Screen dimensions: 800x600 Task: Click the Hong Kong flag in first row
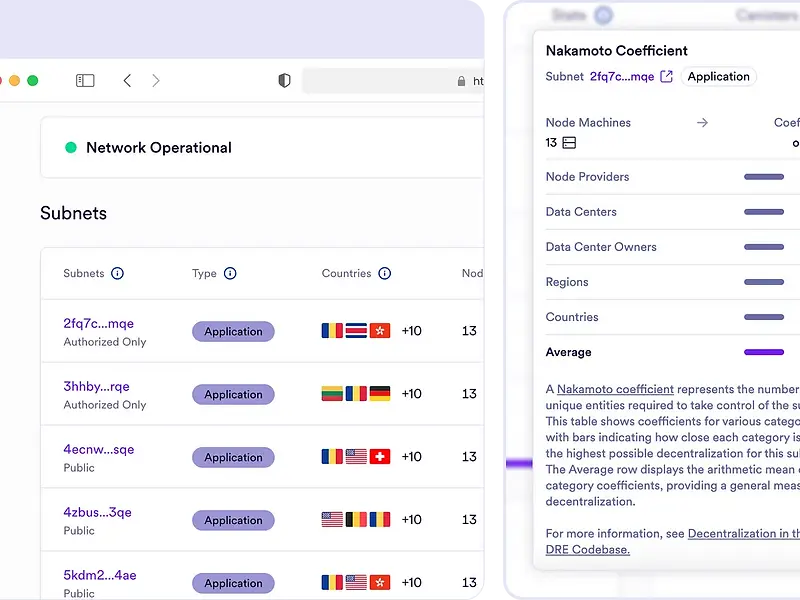[x=380, y=331]
